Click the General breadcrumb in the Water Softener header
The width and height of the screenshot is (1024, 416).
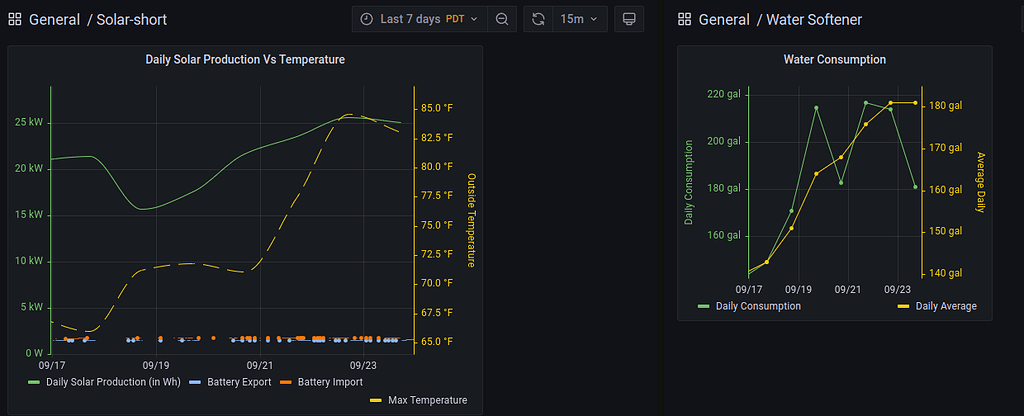(x=724, y=20)
